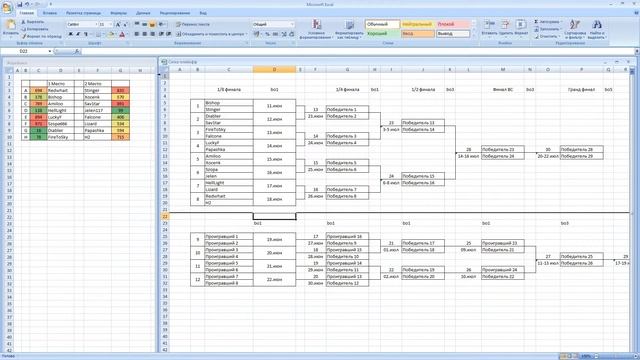
Task: Increase cell indent
Action: (168, 34)
